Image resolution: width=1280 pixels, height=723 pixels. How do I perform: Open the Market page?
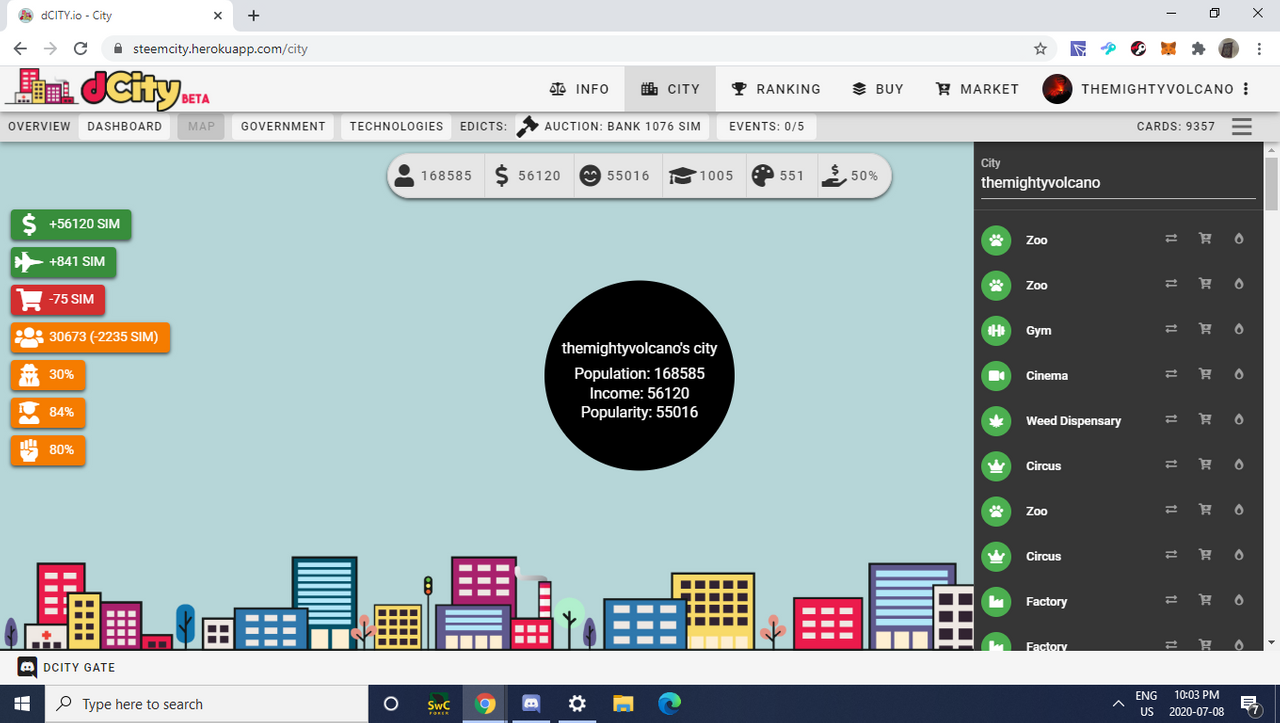point(977,89)
